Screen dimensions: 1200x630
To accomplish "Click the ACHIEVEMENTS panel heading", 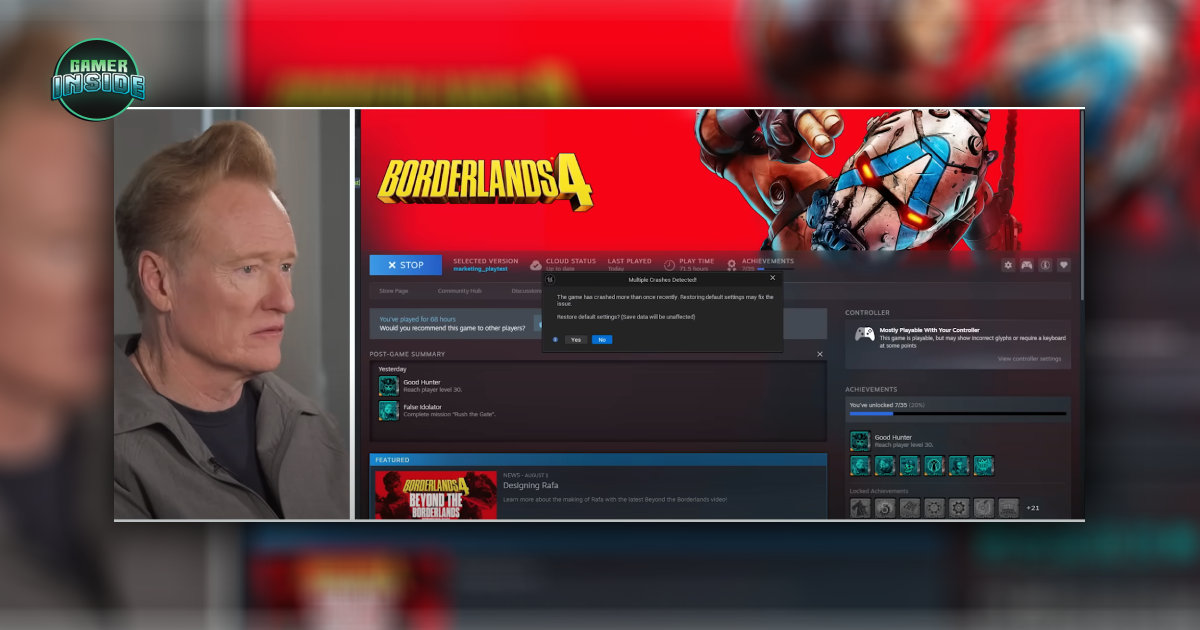I will (x=871, y=389).
